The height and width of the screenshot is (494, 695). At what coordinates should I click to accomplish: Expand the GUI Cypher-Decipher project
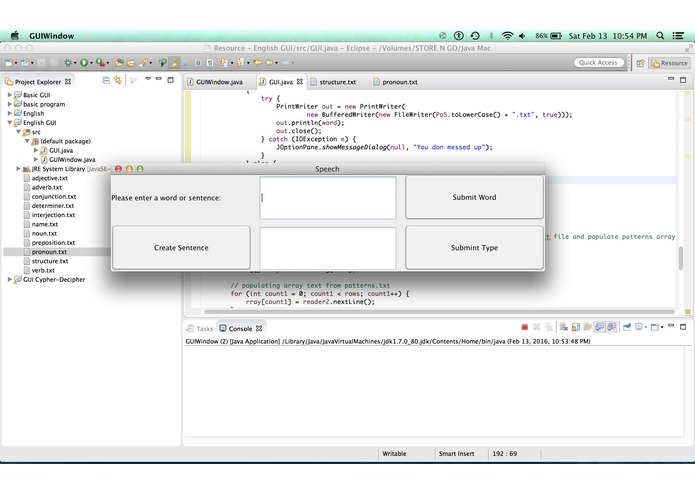click(x=9, y=279)
